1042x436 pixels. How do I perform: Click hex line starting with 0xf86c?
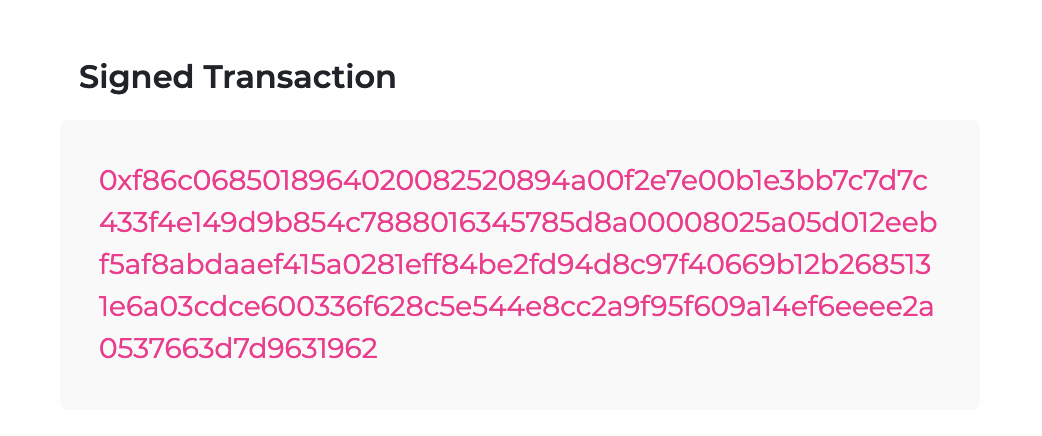[513, 181]
